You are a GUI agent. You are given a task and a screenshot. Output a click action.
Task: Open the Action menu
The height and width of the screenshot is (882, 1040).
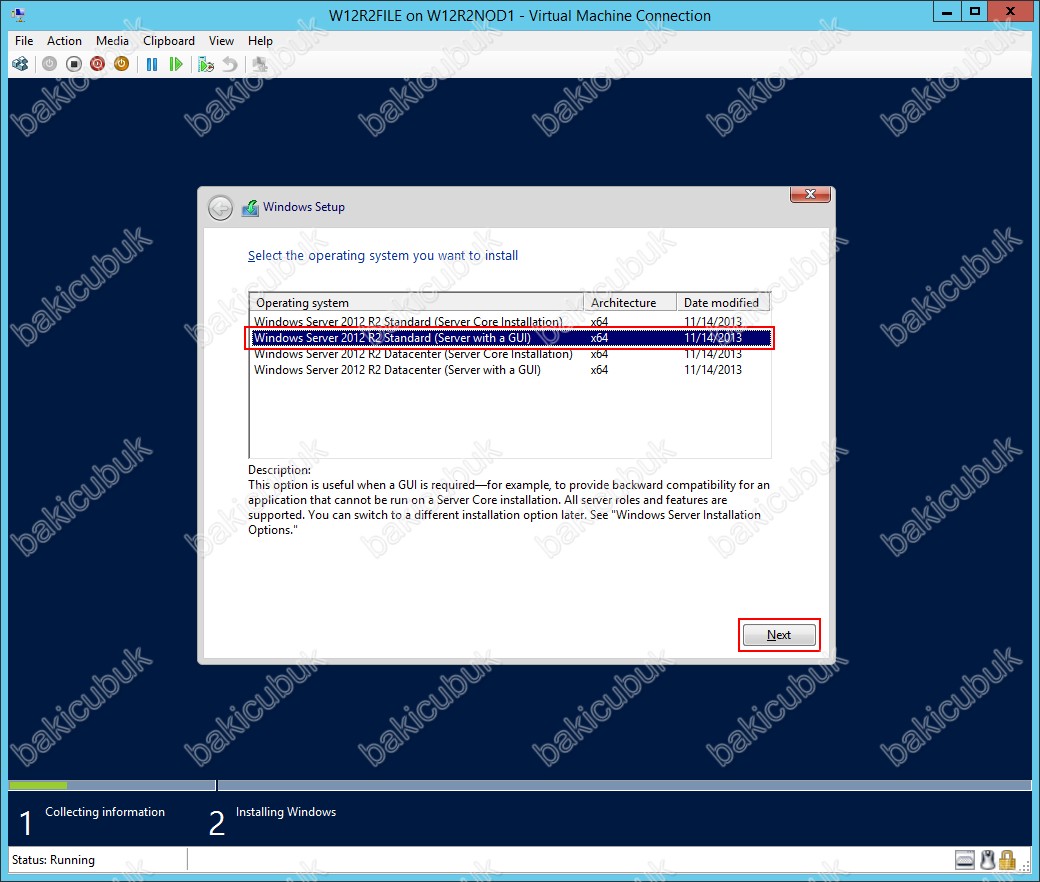pos(64,41)
